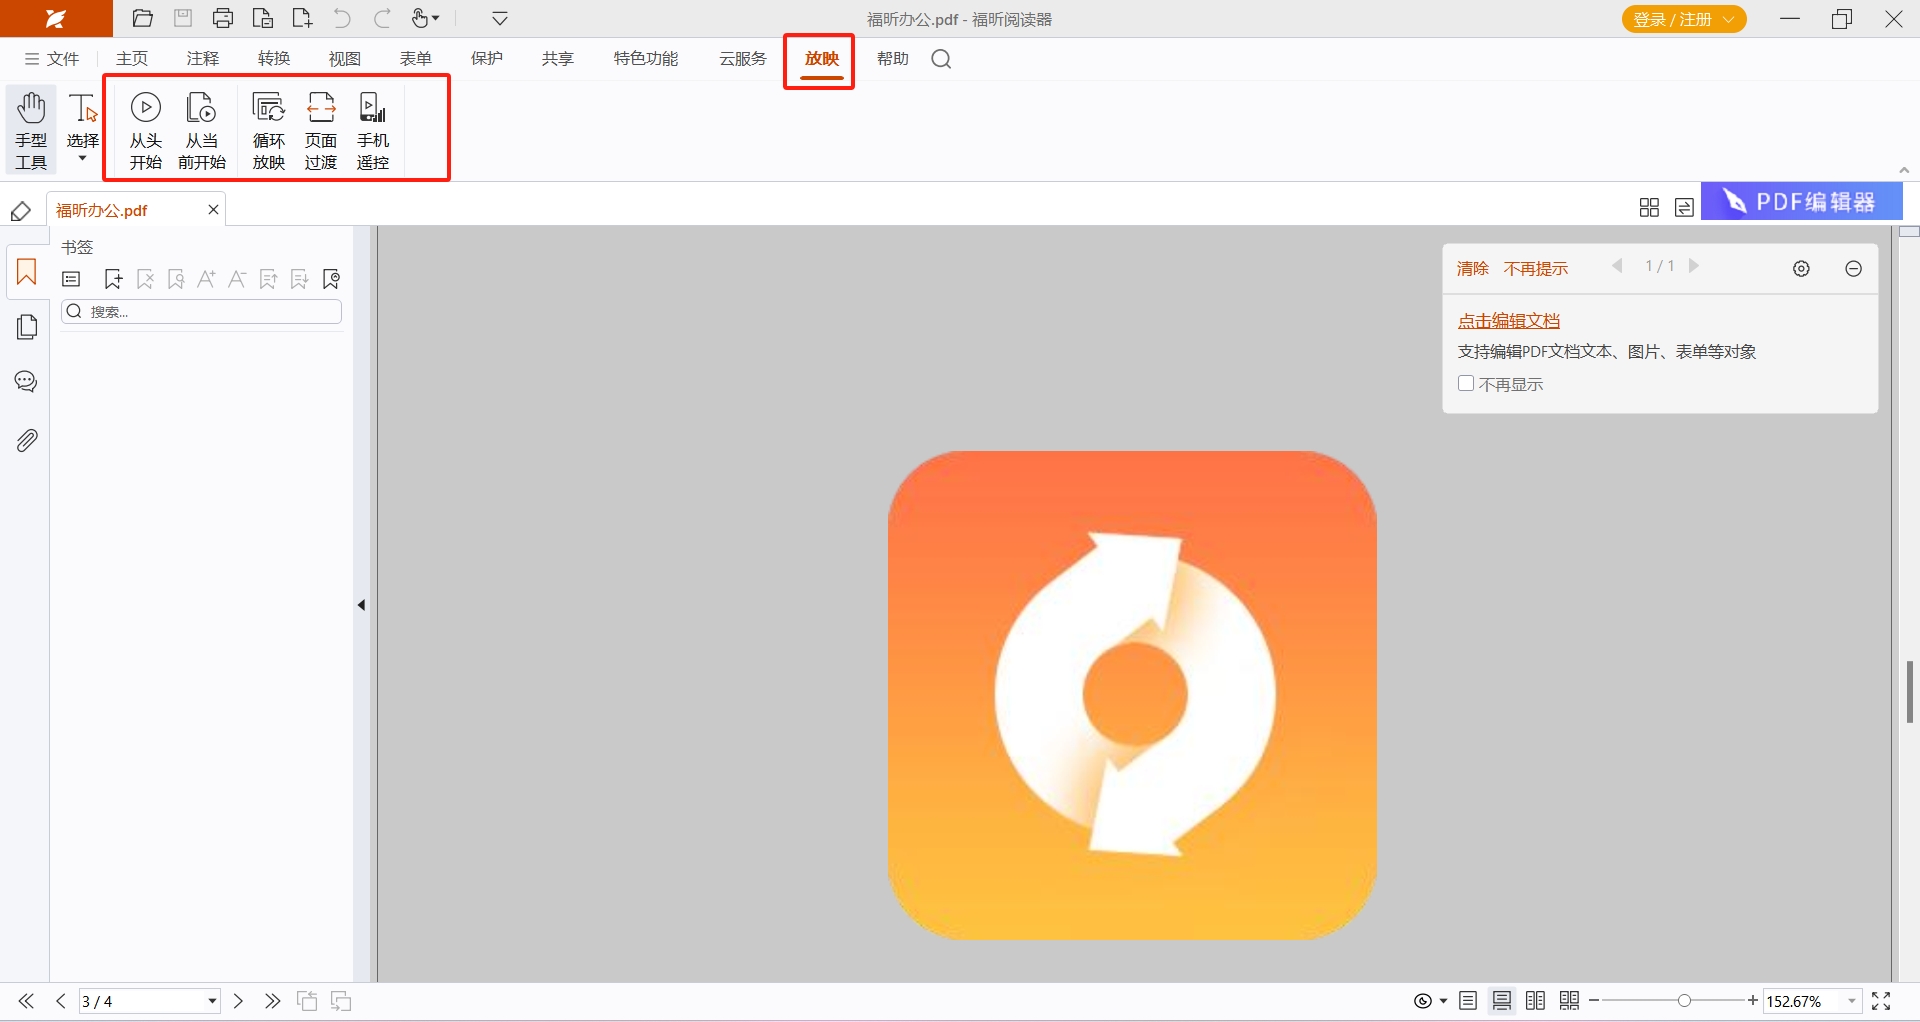This screenshot has width=1920, height=1022.
Task: Expand the 选择 tool dropdown
Action: click(x=83, y=159)
